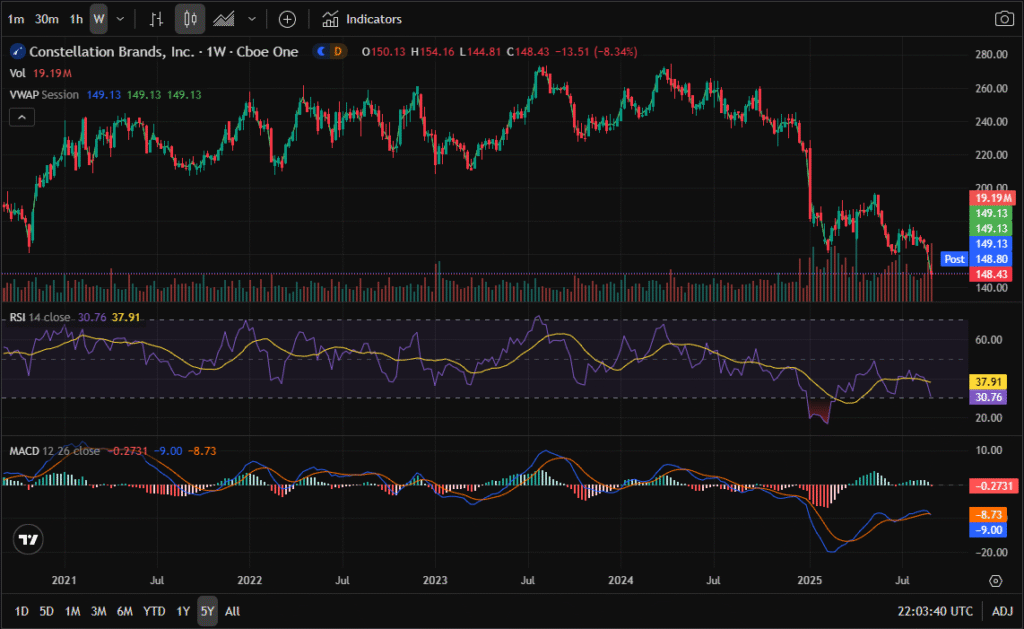This screenshot has height=629, width=1024.
Task: Select the 1Y date range tab
Action: pos(183,611)
